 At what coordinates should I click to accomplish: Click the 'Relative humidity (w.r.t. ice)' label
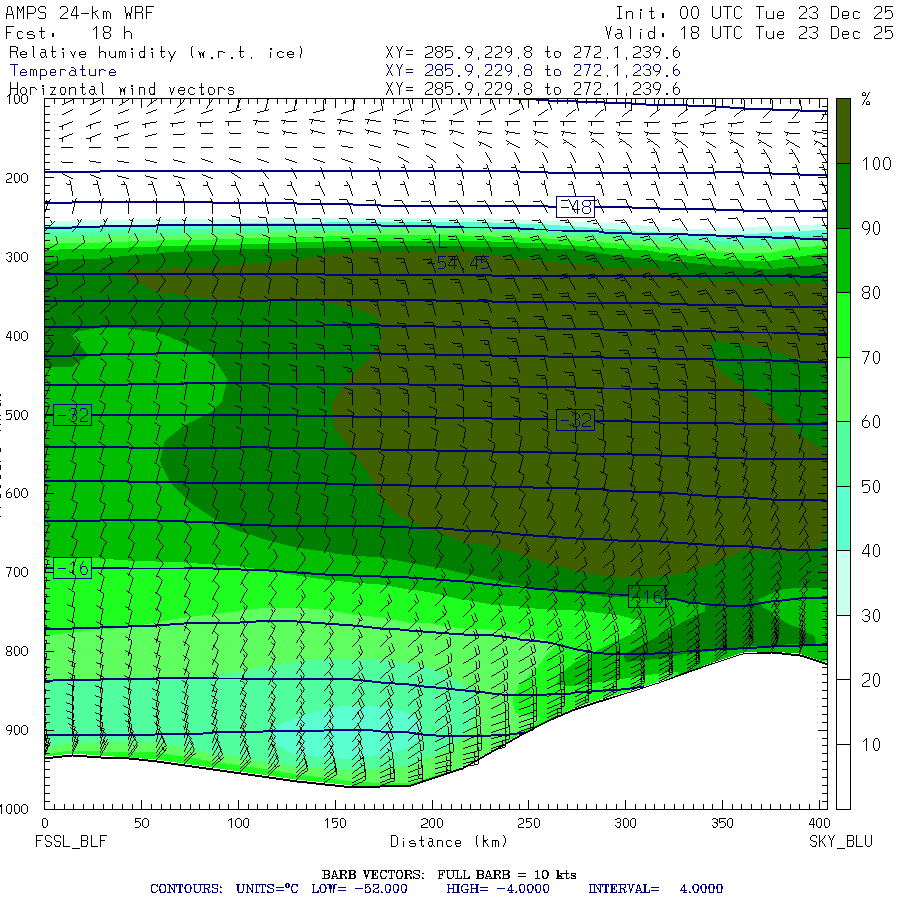(156, 53)
